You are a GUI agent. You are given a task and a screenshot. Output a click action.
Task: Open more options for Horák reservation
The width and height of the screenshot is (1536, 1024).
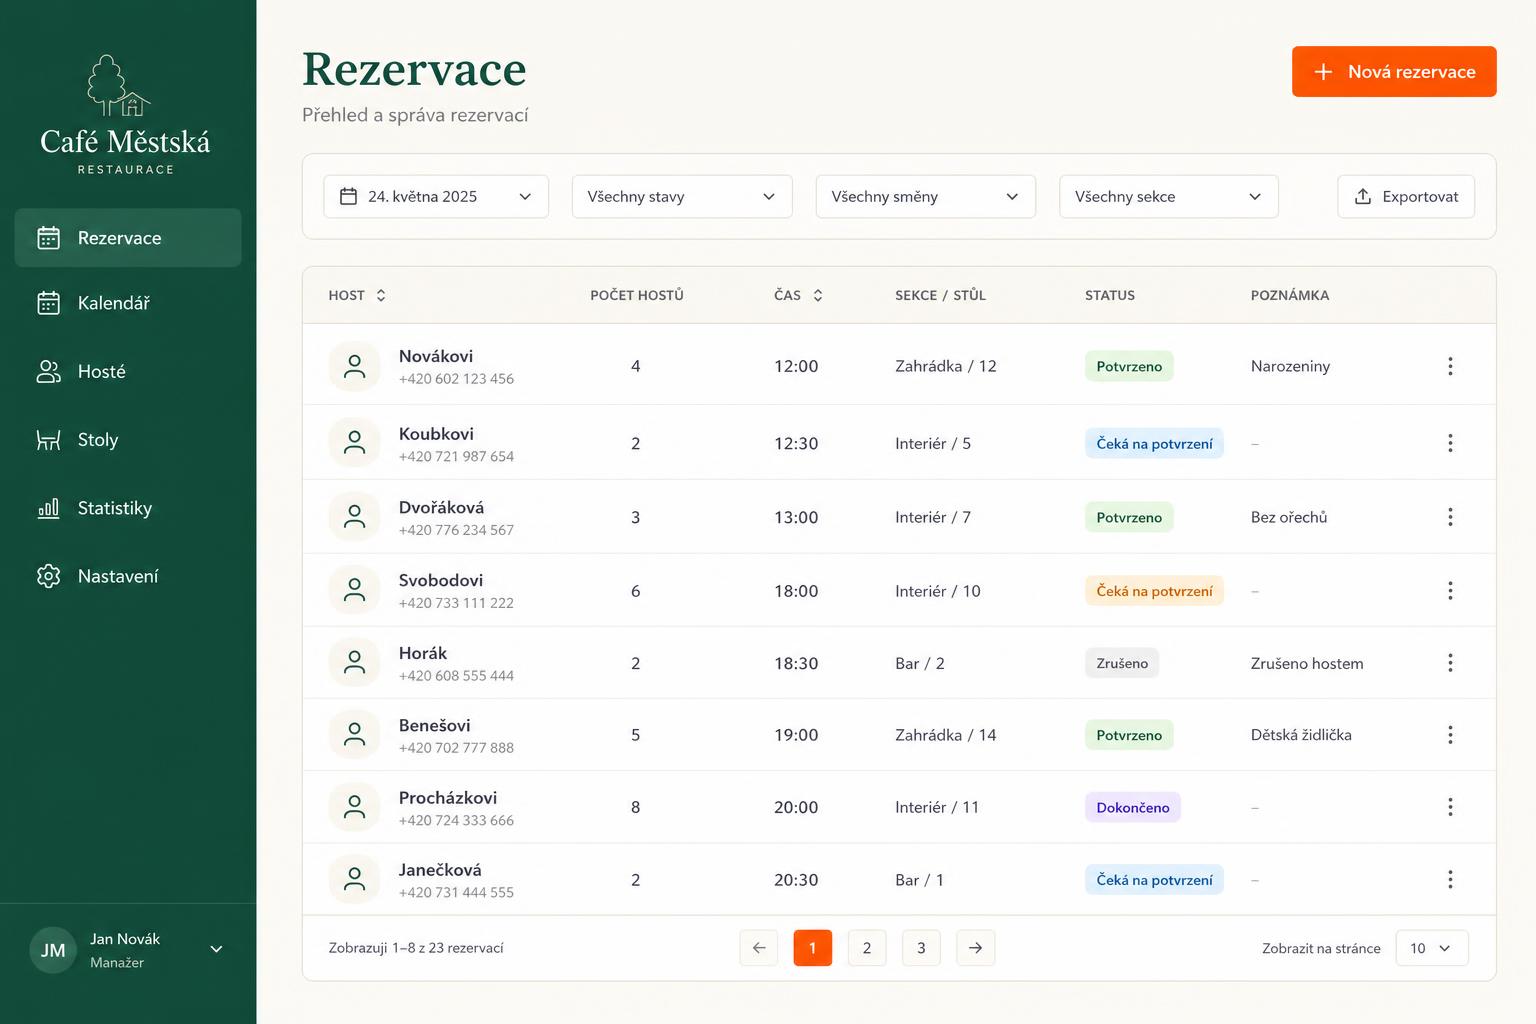pos(1450,663)
